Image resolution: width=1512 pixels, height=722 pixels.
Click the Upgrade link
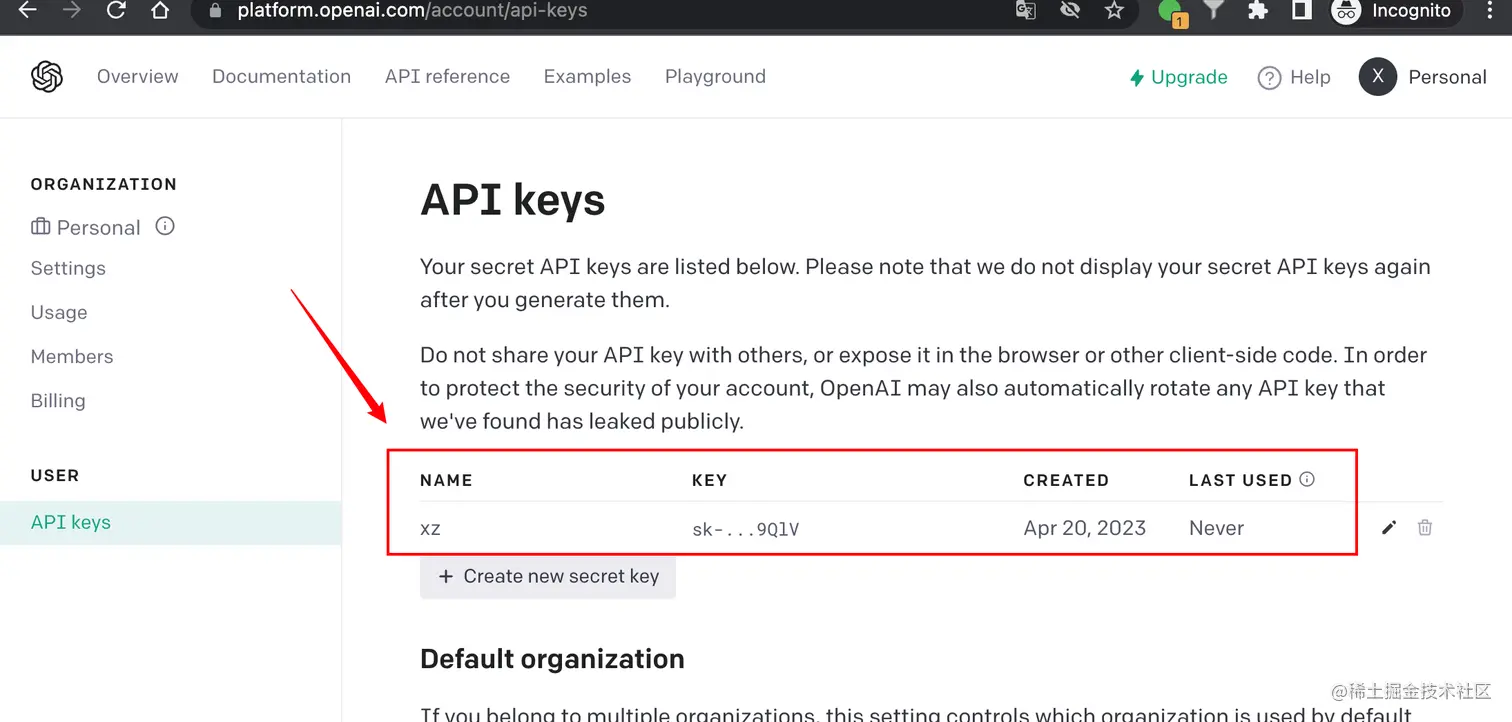pyautogui.click(x=1178, y=77)
